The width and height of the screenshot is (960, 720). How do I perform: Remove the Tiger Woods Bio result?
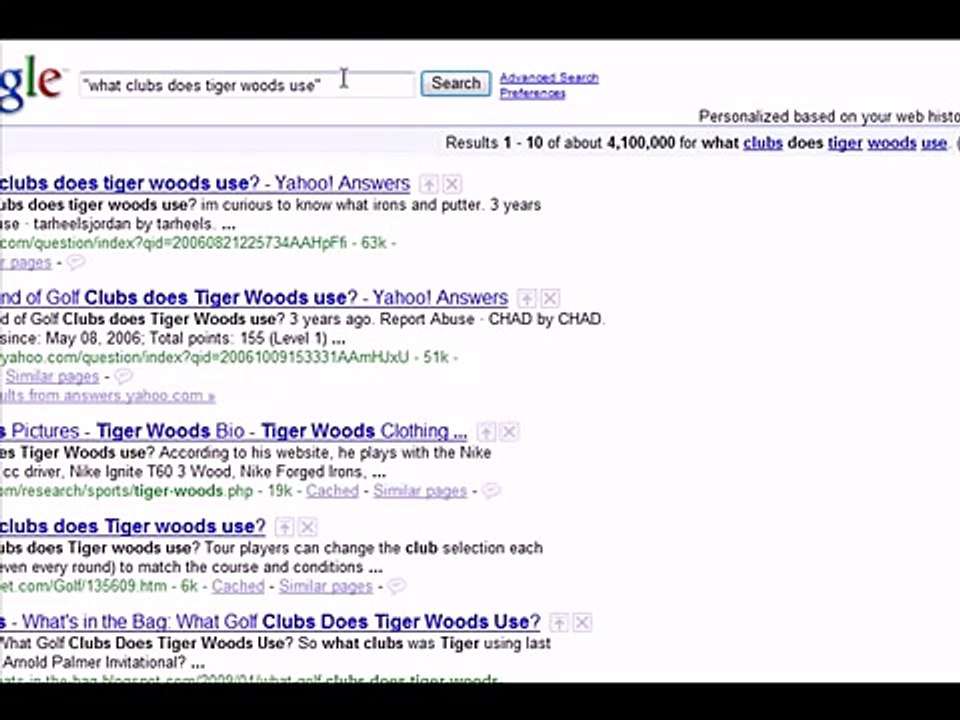(x=509, y=432)
